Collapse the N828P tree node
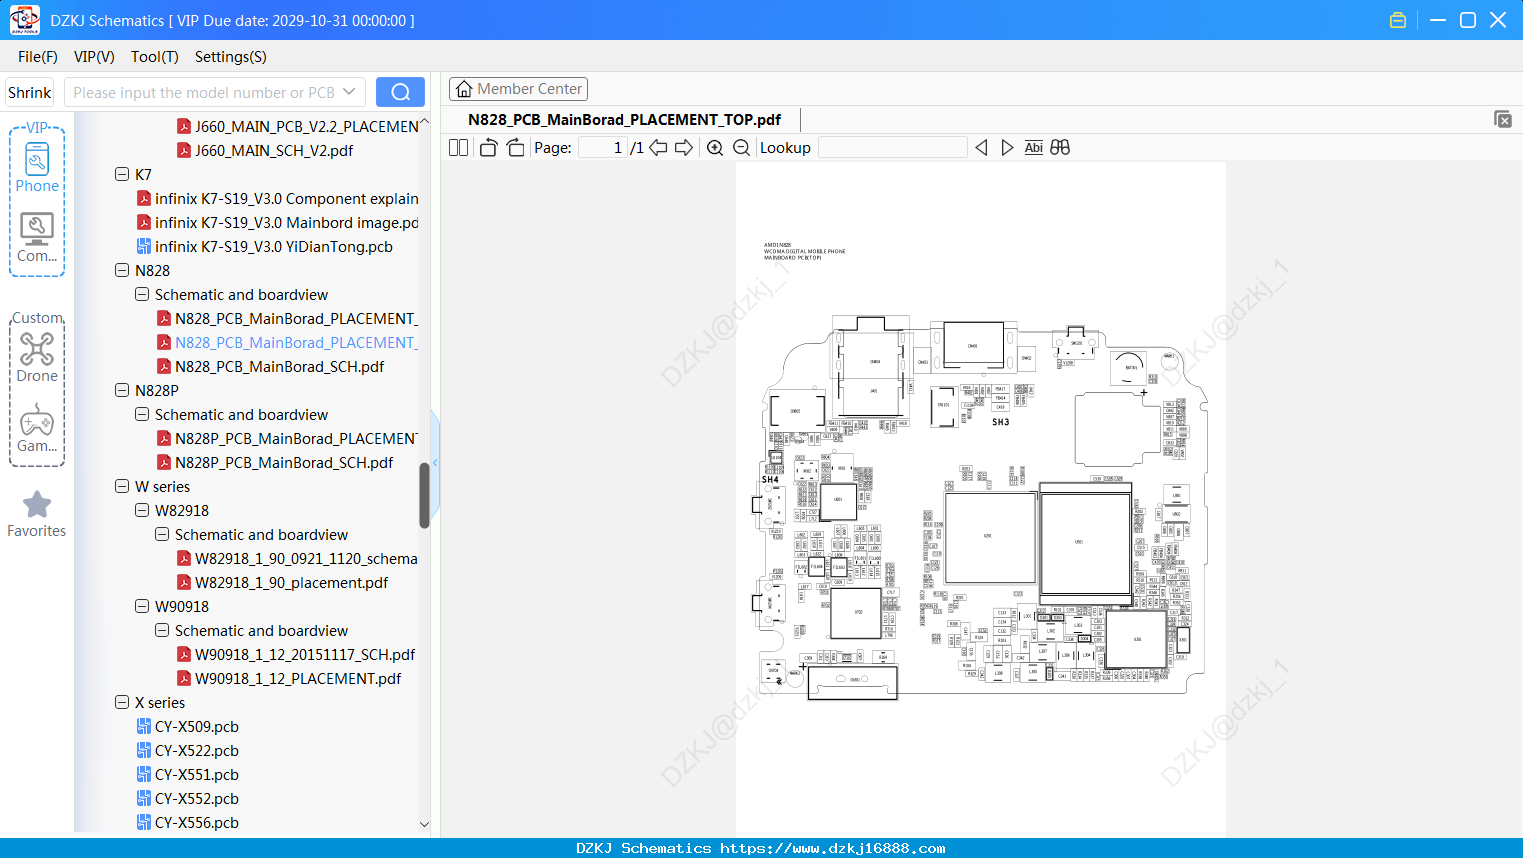This screenshot has width=1523, height=858. pos(122,390)
